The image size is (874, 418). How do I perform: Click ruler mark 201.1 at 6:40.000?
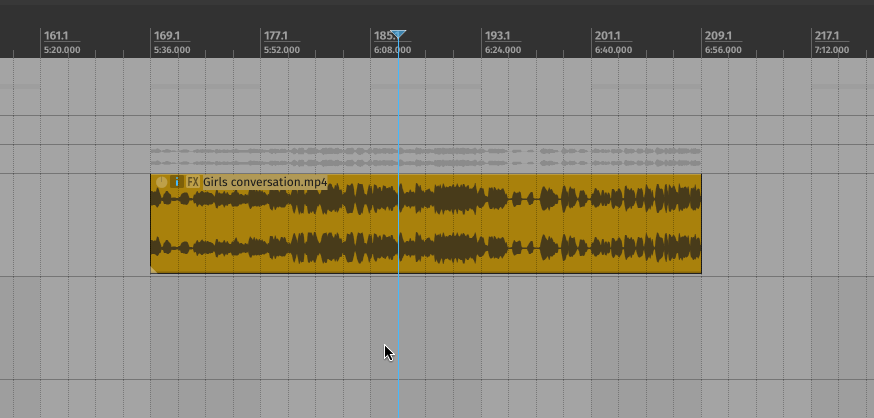613,42
